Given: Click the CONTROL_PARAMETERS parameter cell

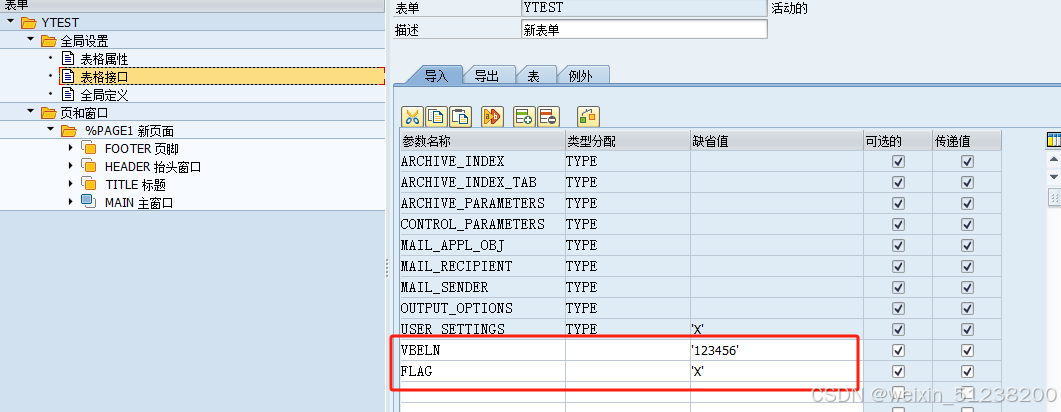Looking at the screenshot, I should point(482,224).
